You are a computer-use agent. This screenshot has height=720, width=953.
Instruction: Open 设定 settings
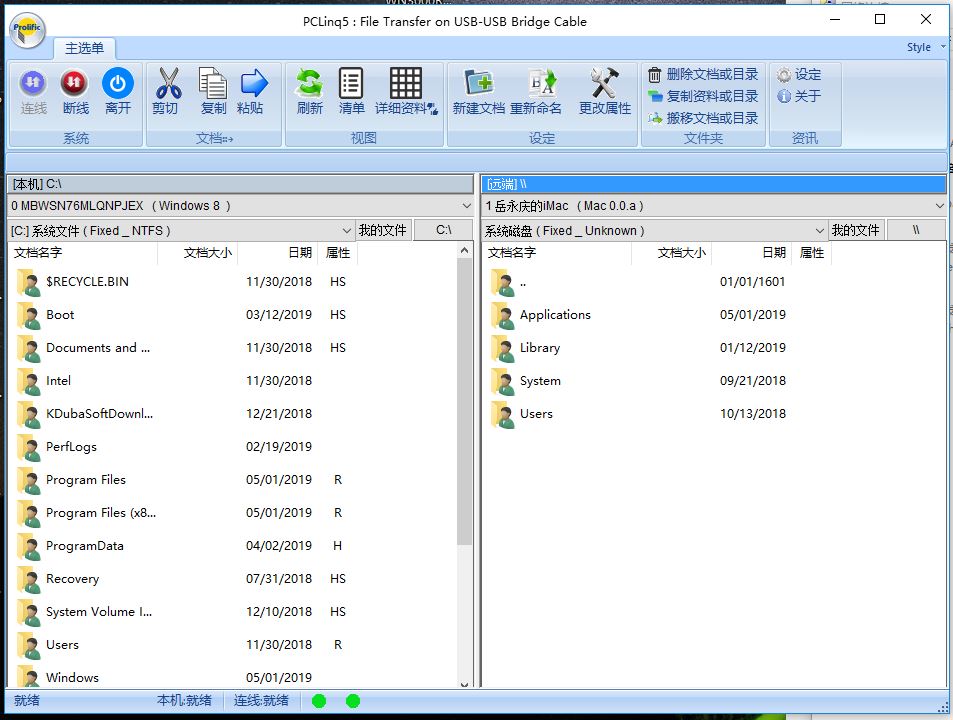point(799,75)
